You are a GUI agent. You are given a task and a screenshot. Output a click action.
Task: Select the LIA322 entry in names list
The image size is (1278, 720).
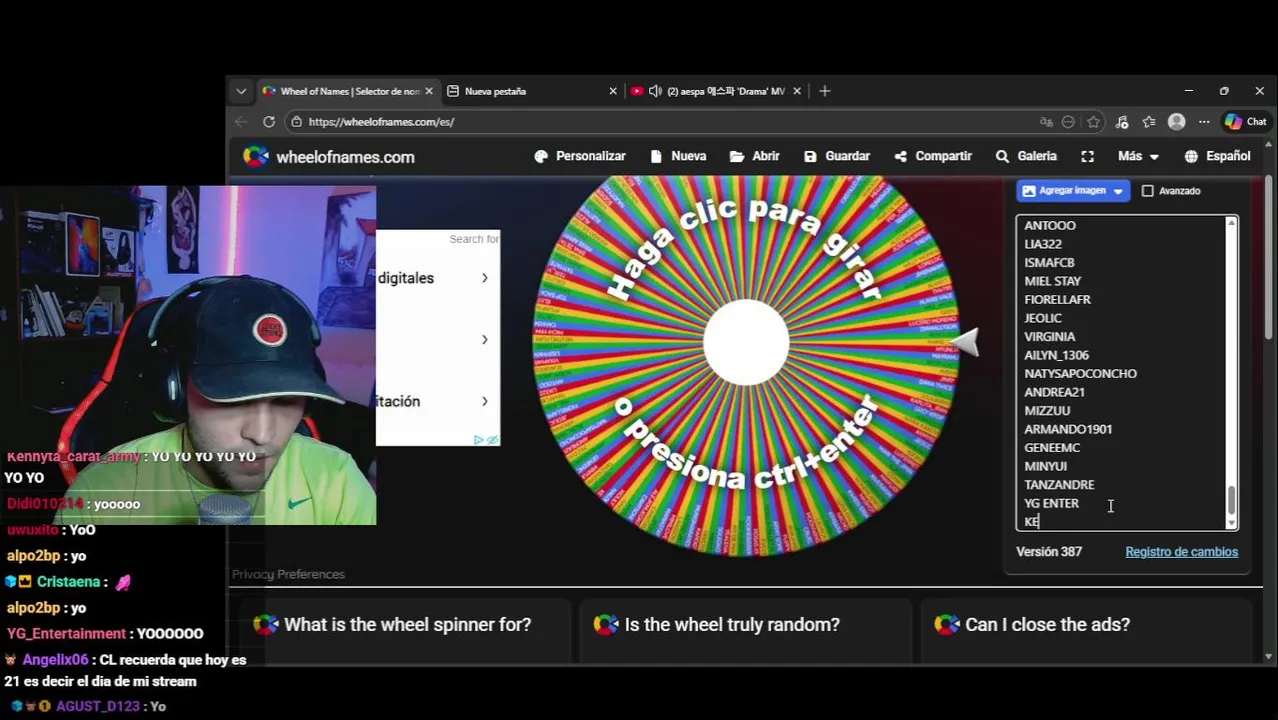[1043, 244]
